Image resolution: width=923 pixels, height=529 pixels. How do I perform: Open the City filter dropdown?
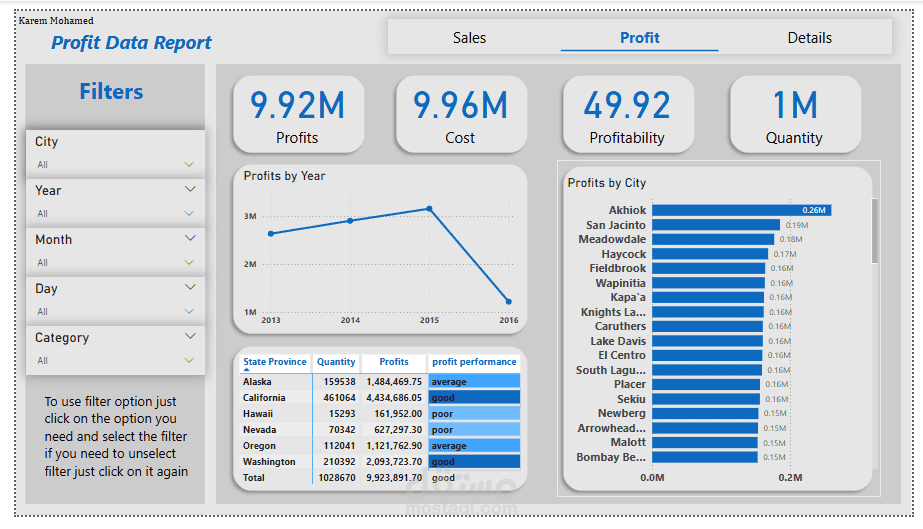[x=115, y=164]
